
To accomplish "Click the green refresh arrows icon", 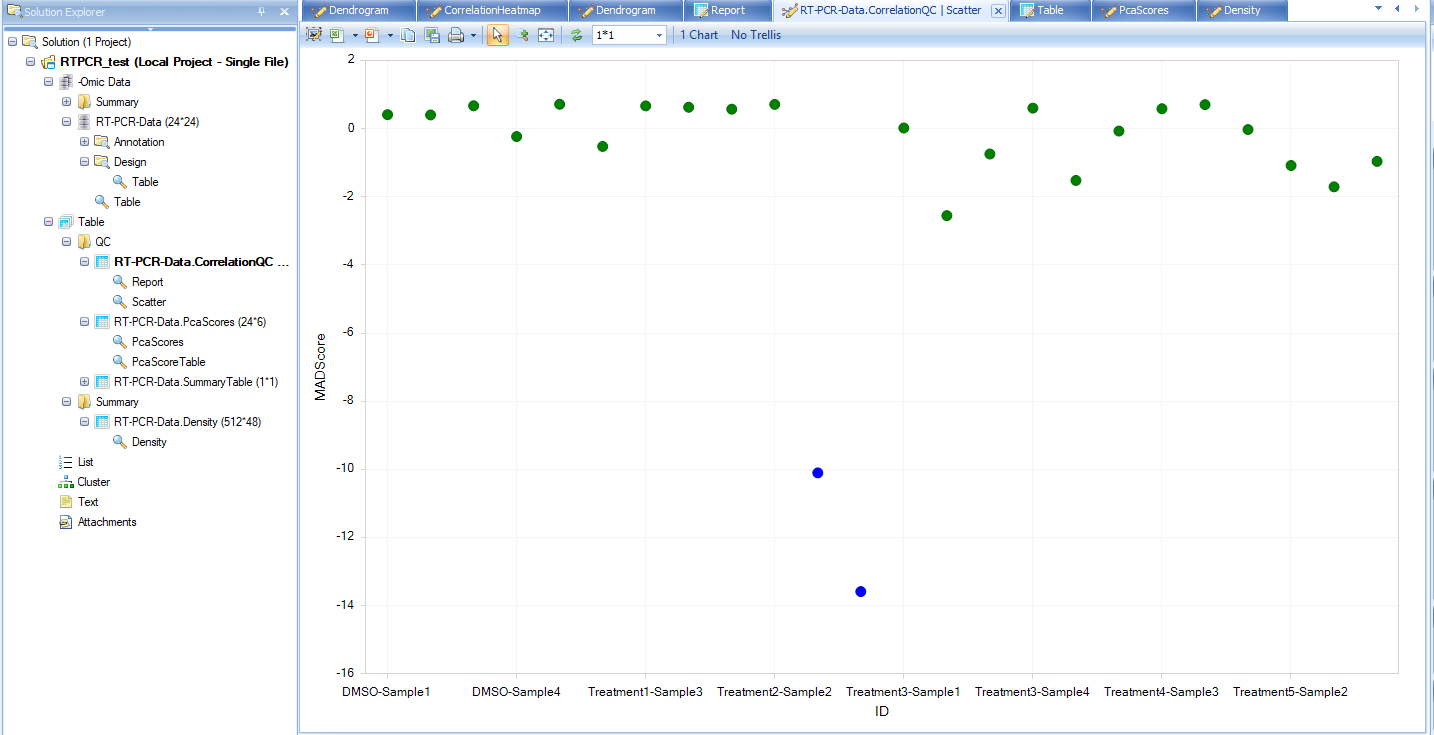I will 576,35.
